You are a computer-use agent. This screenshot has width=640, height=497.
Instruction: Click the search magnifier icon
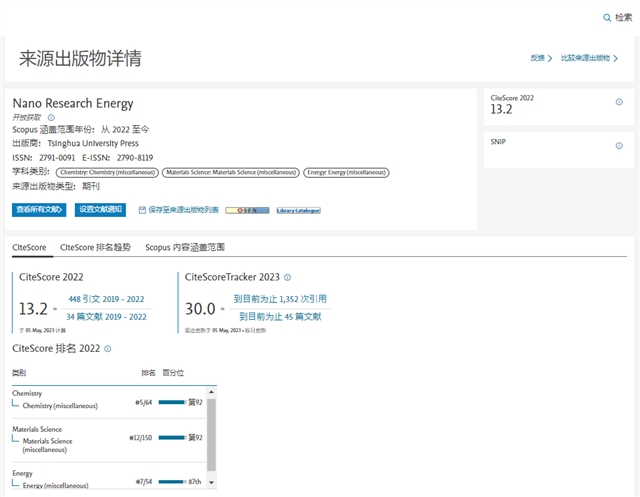coord(606,18)
